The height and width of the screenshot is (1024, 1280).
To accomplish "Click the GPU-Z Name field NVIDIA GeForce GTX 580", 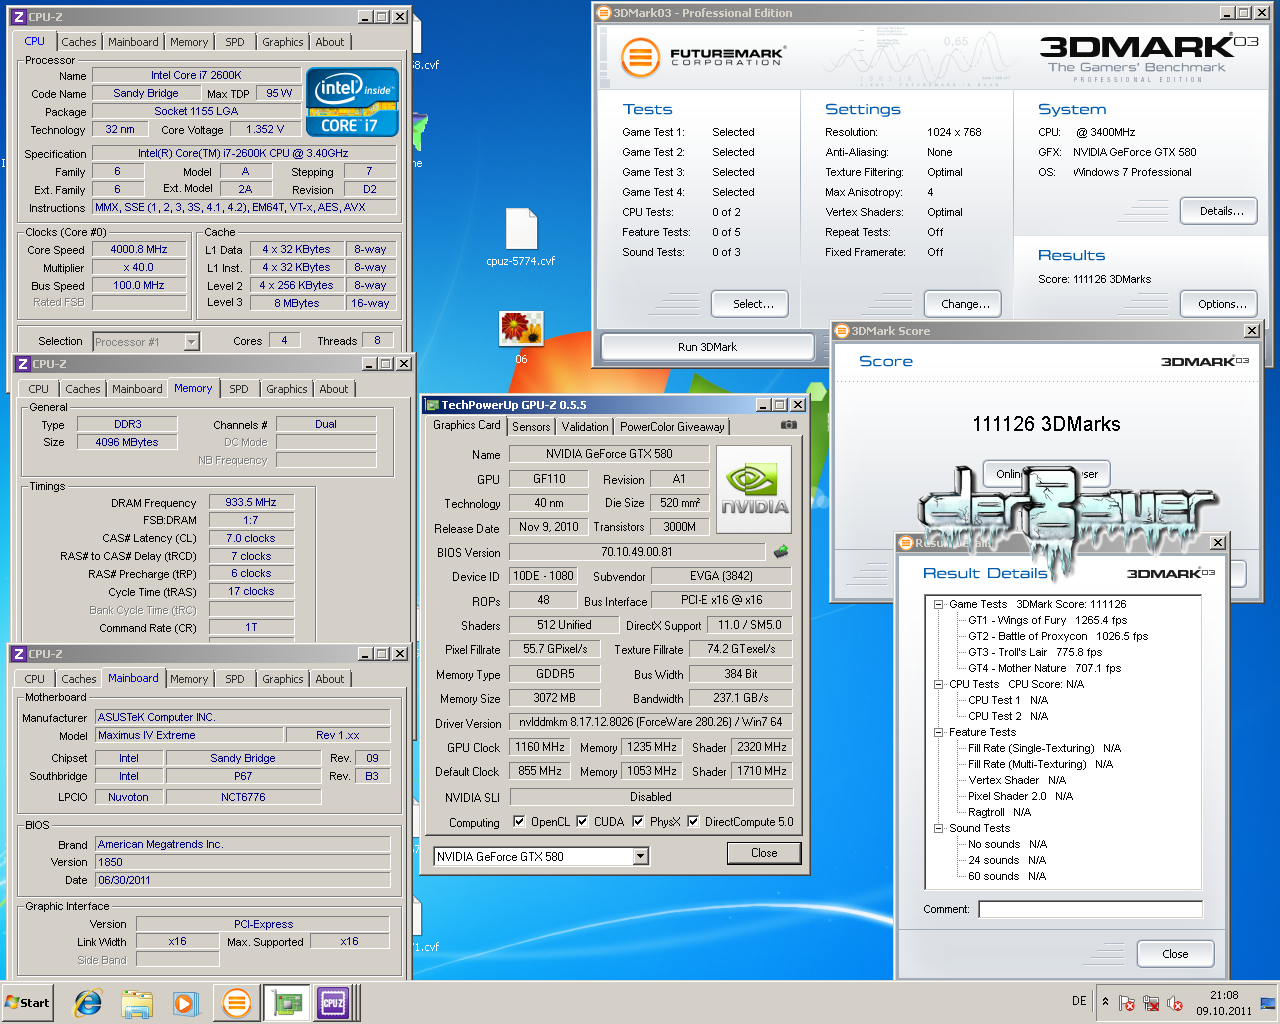I will tap(609, 454).
